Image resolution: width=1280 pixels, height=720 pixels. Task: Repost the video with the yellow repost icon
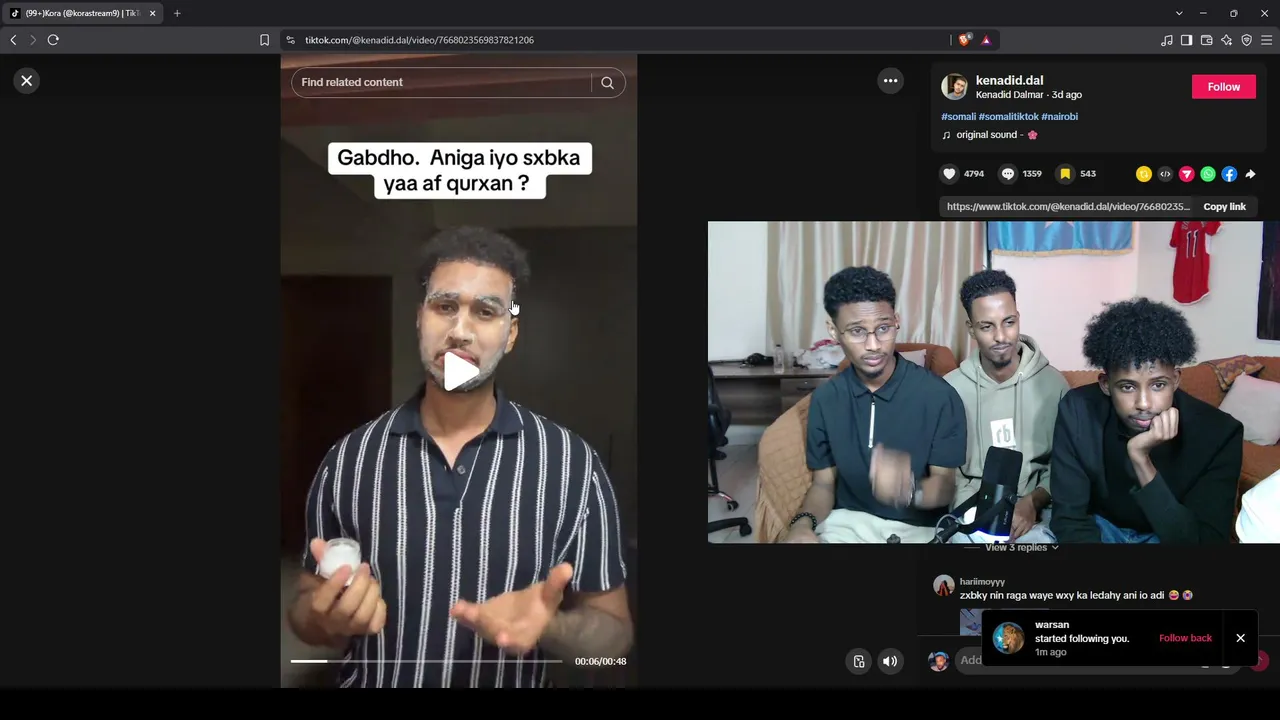coord(1144,174)
